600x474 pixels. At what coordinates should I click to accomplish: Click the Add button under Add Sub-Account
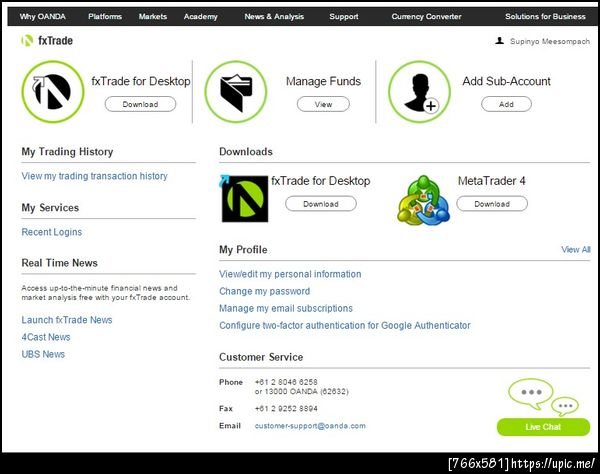click(x=506, y=104)
